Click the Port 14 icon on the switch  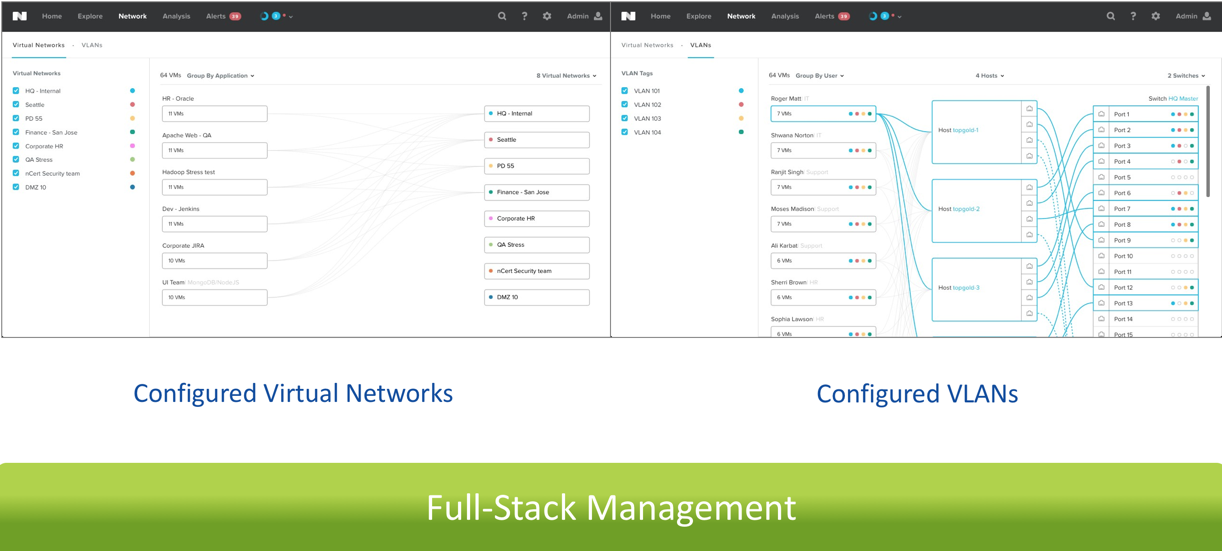pyautogui.click(x=1102, y=319)
